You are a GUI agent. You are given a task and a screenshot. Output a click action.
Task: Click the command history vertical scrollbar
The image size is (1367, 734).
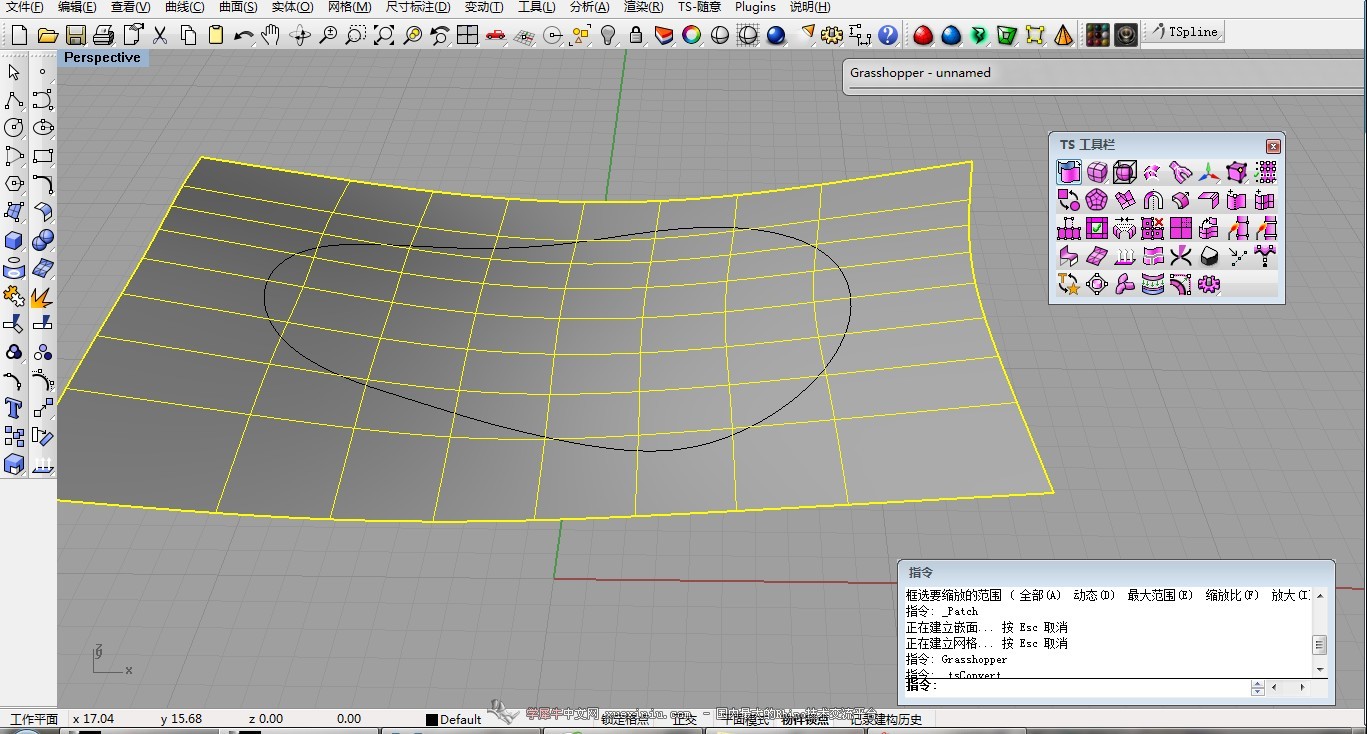pos(1320,632)
